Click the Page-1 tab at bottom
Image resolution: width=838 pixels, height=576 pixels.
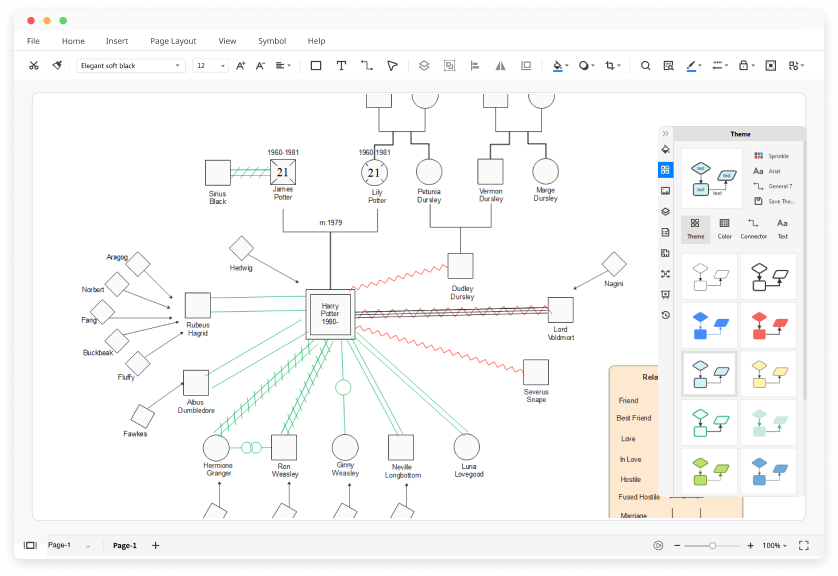point(125,546)
